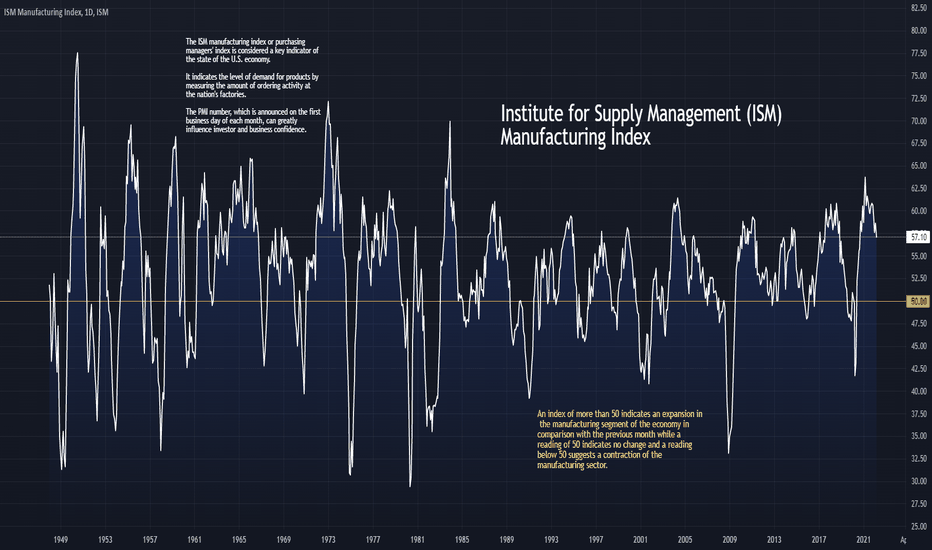The height and width of the screenshot is (550, 932).
Task: Click the 70.00 price scale label
Action: pyautogui.click(x=918, y=121)
